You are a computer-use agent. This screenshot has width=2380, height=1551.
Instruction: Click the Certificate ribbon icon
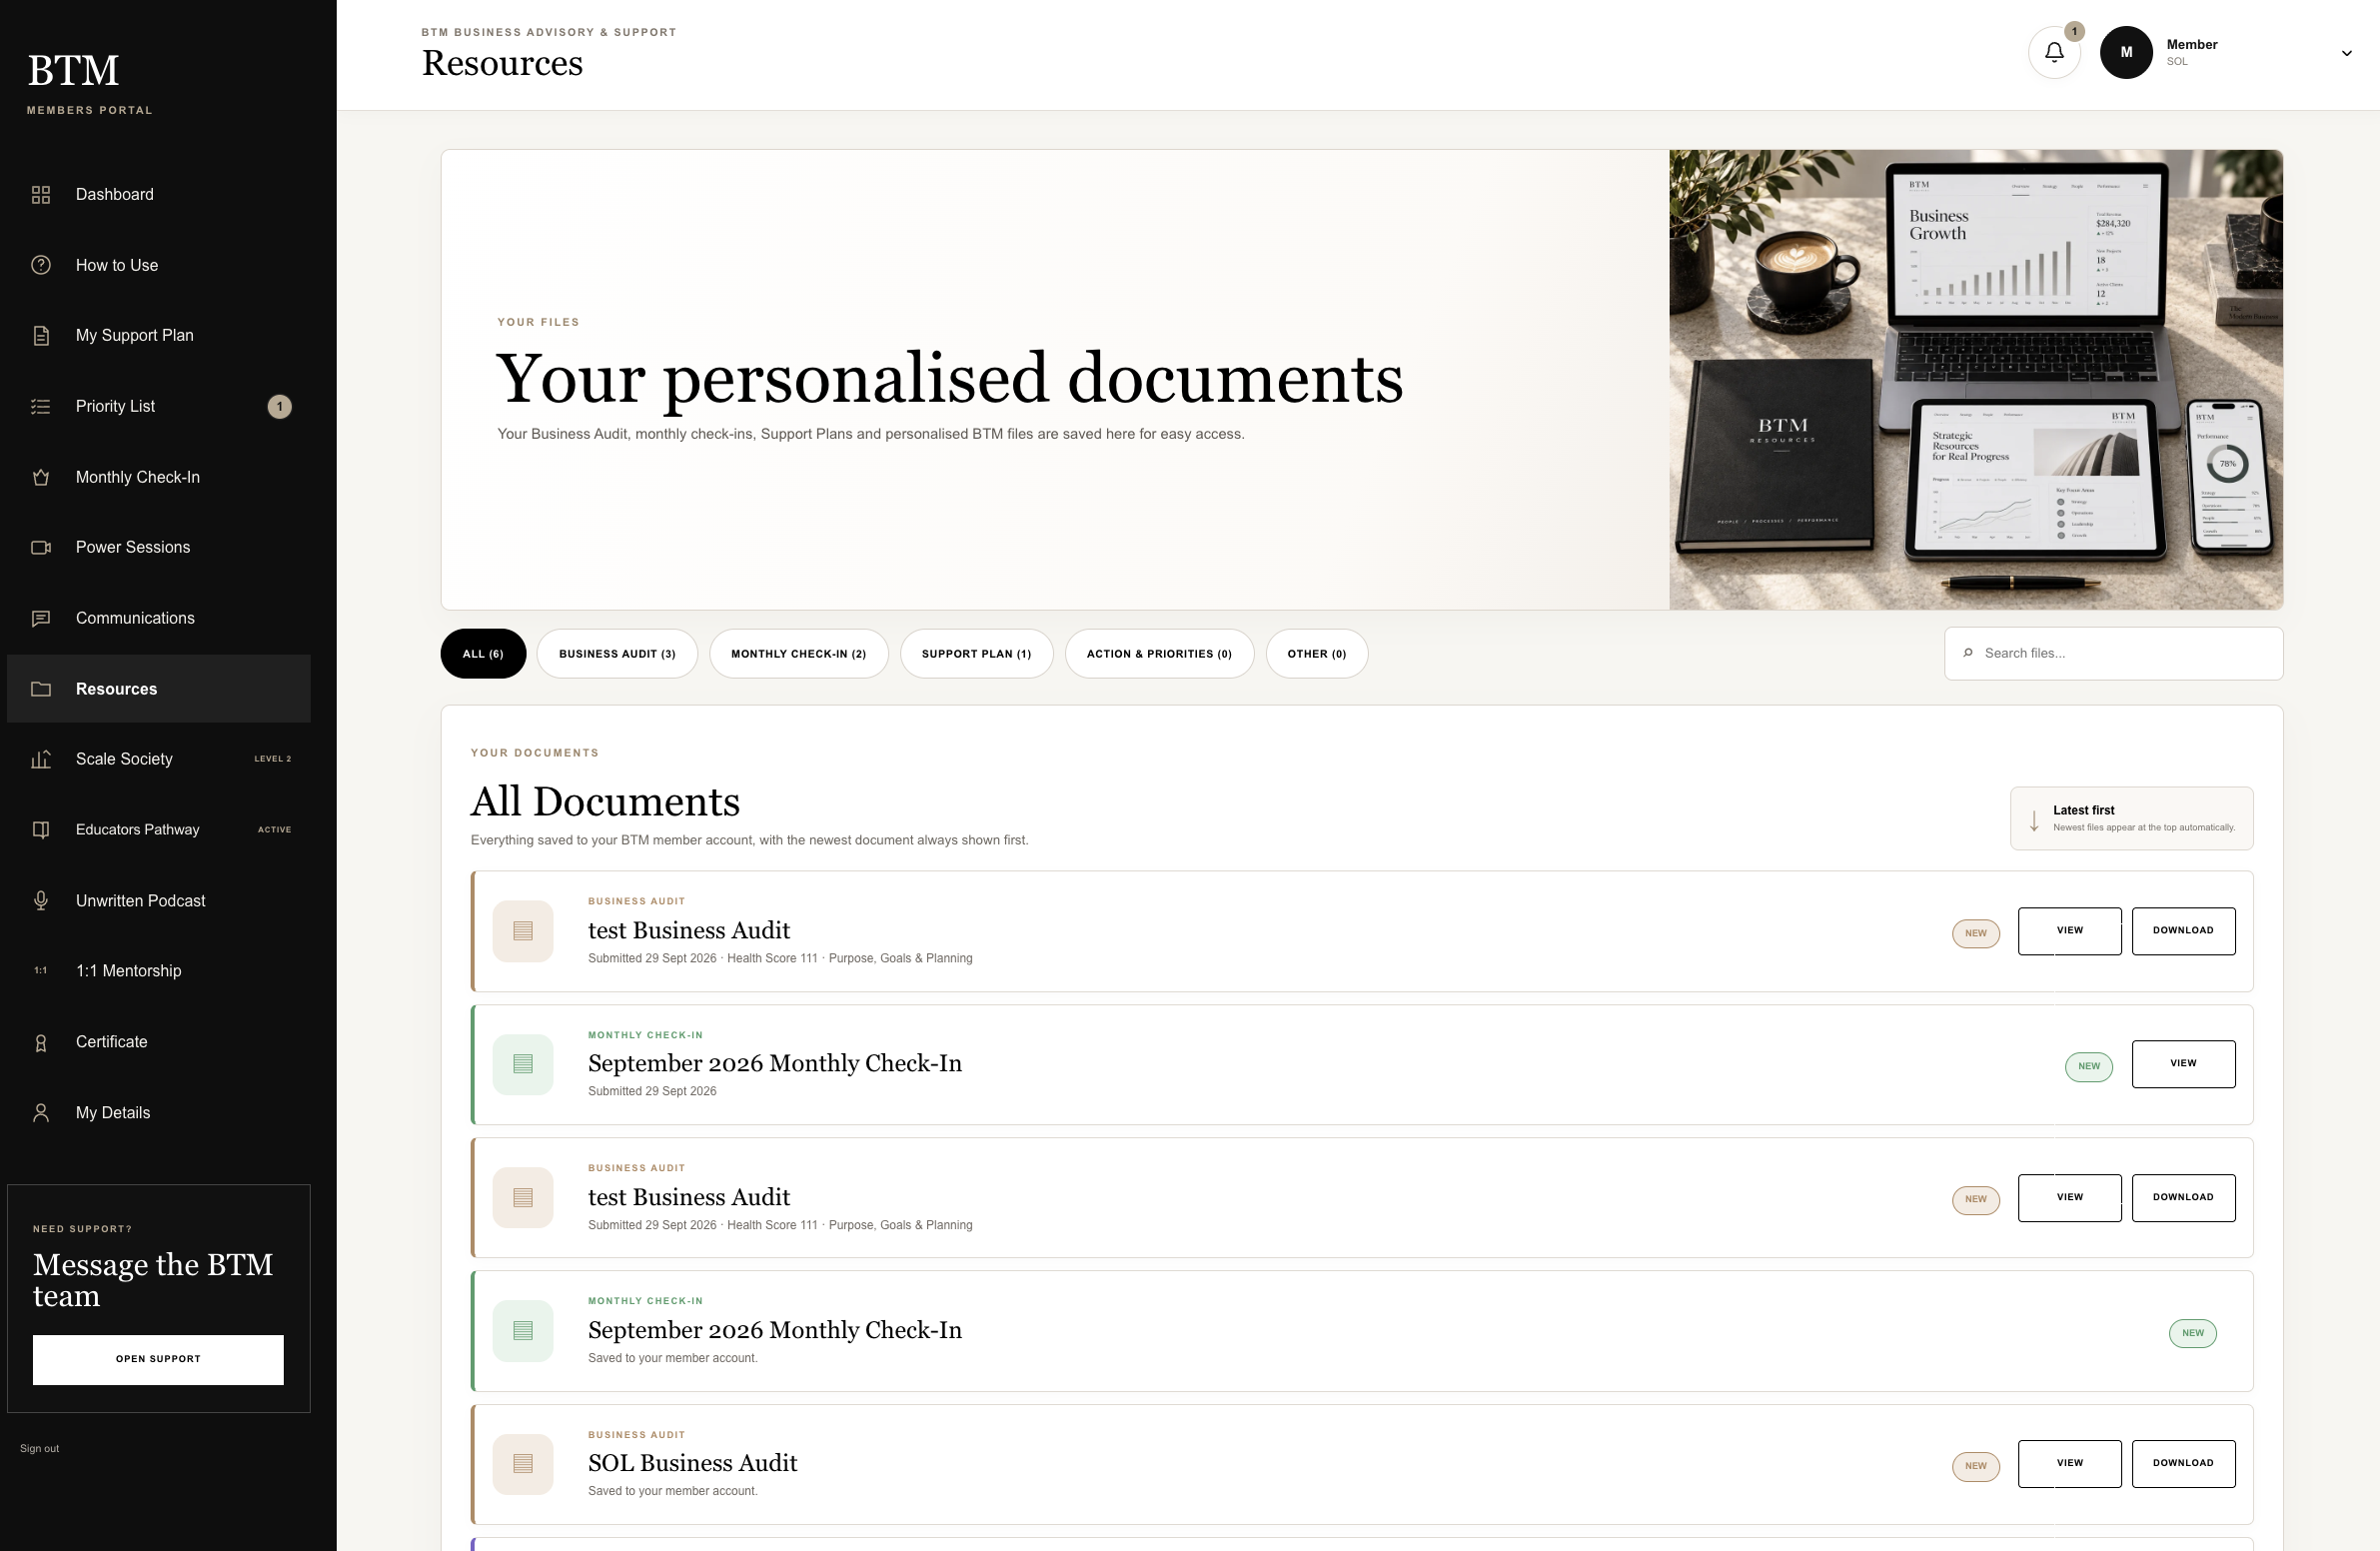41,1042
